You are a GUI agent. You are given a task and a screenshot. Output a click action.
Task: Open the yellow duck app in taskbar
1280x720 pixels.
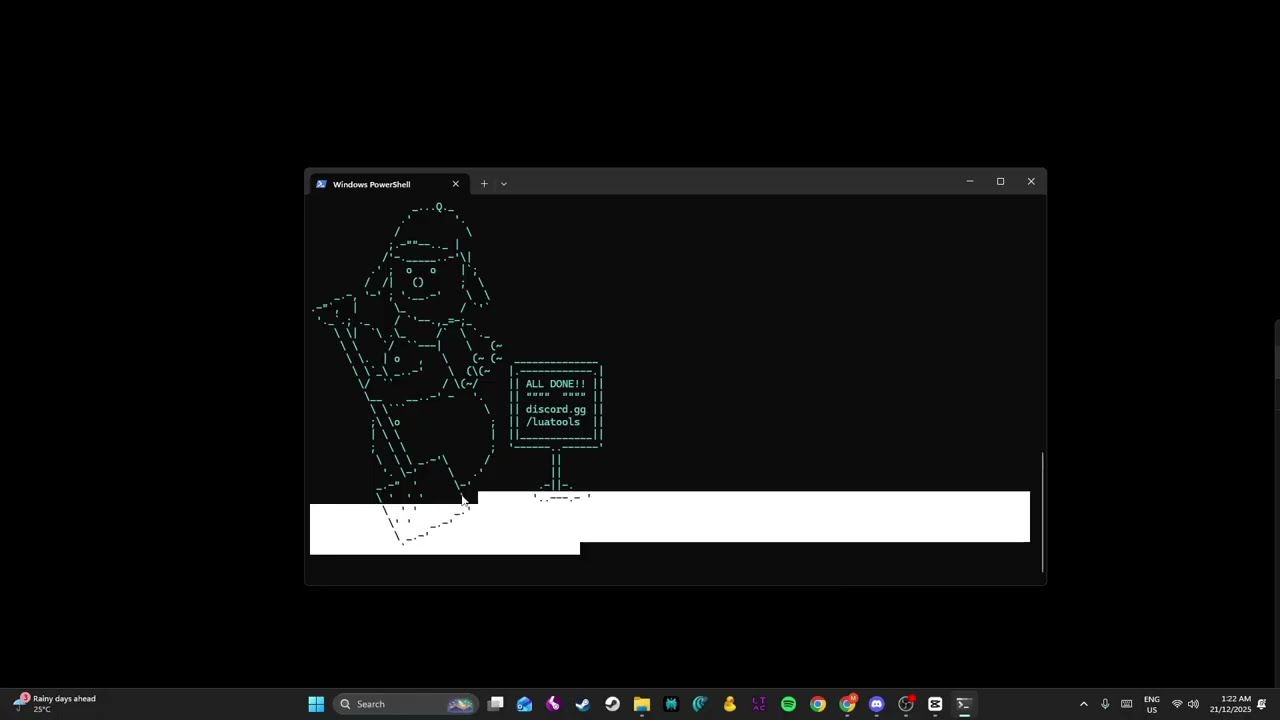[730, 704]
